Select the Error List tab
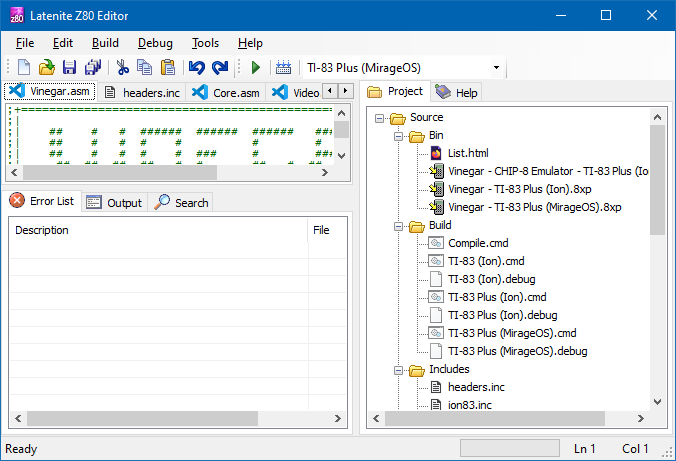Viewport: 676px width, 461px height. (x=42, y=201)
